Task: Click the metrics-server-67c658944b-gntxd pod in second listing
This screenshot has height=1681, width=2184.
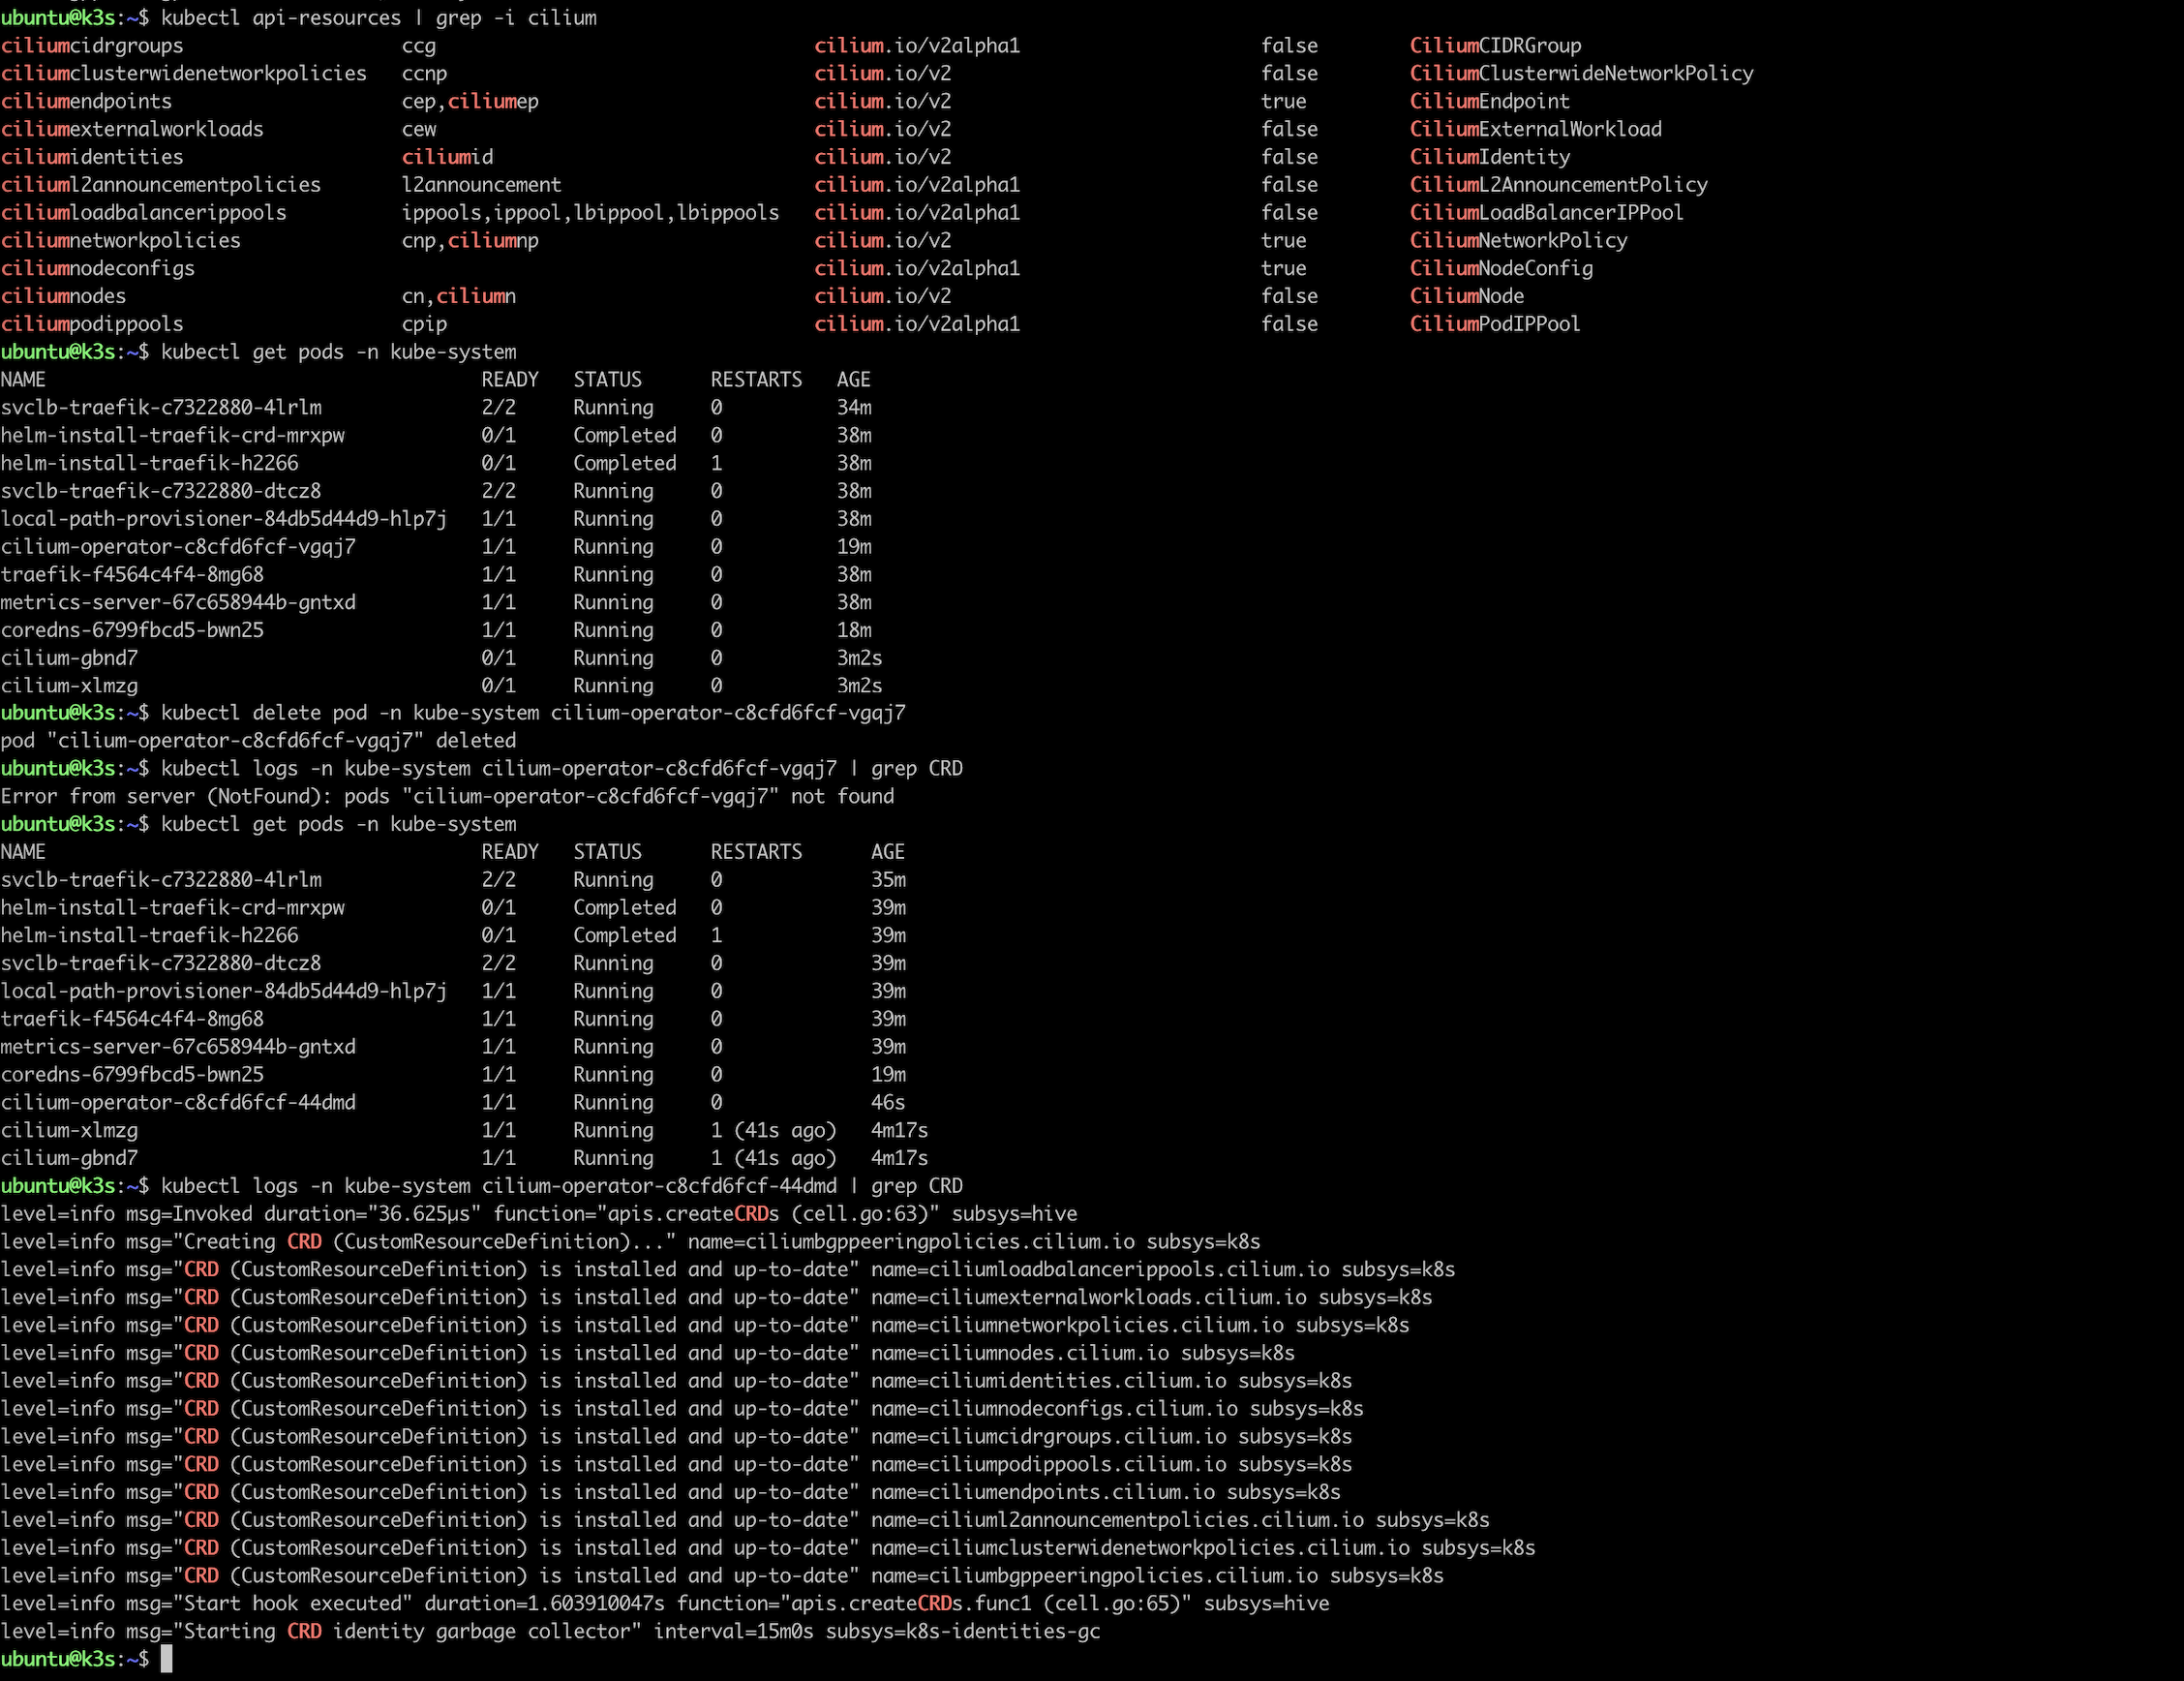Action: [x=178, y=1047]
